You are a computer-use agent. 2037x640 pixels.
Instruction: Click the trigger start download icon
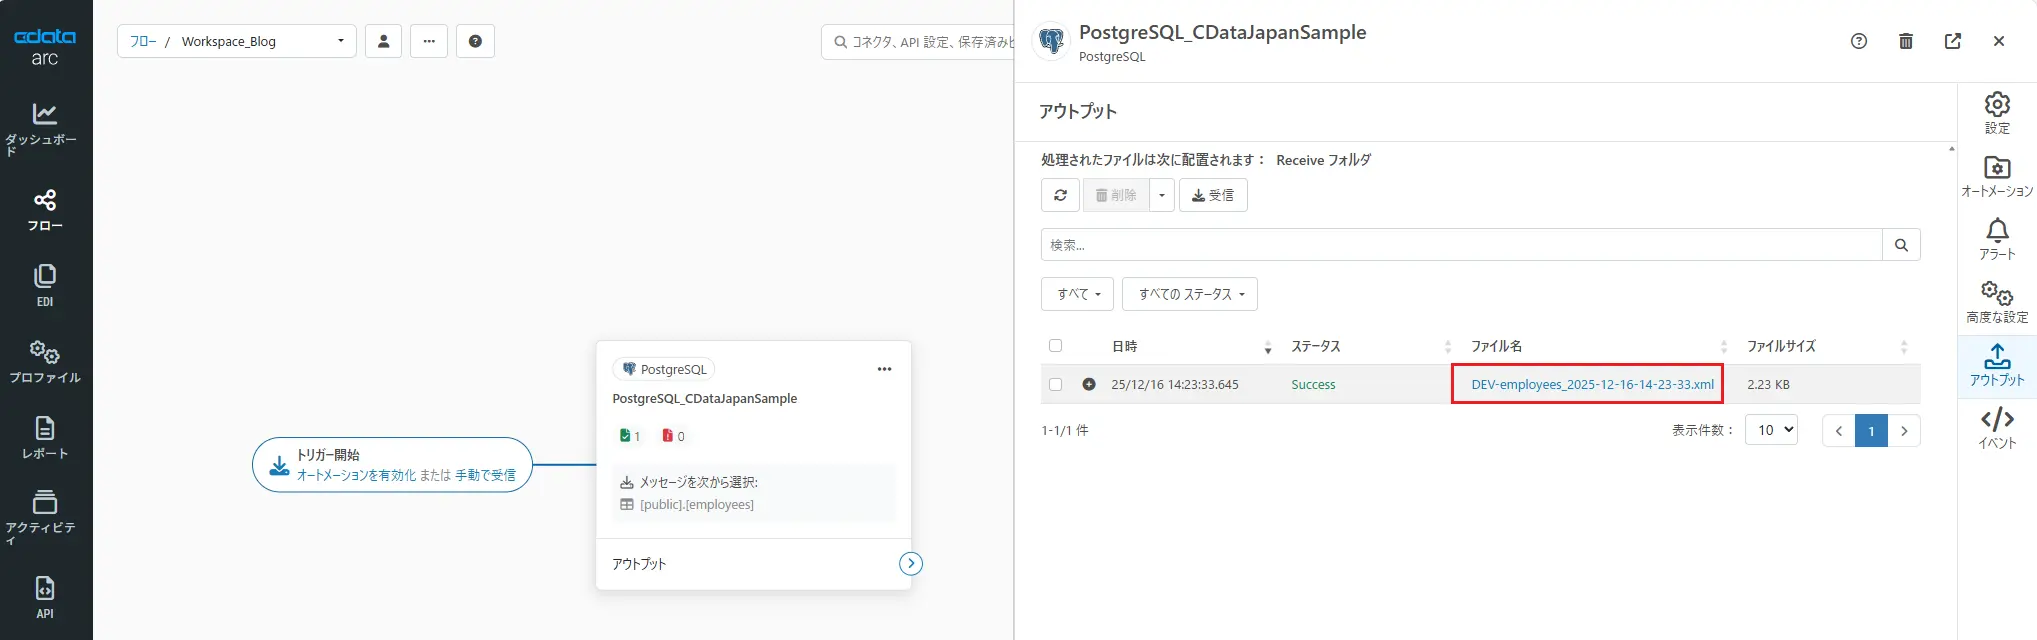click(279, 465)
